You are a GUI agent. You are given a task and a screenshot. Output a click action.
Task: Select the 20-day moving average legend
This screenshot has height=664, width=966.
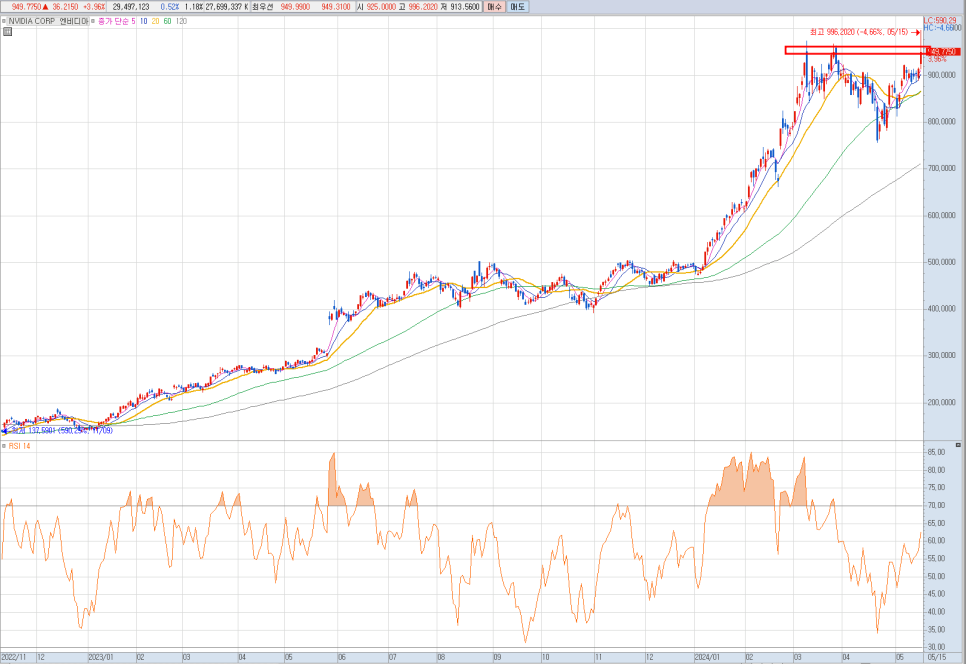point(155,21)
